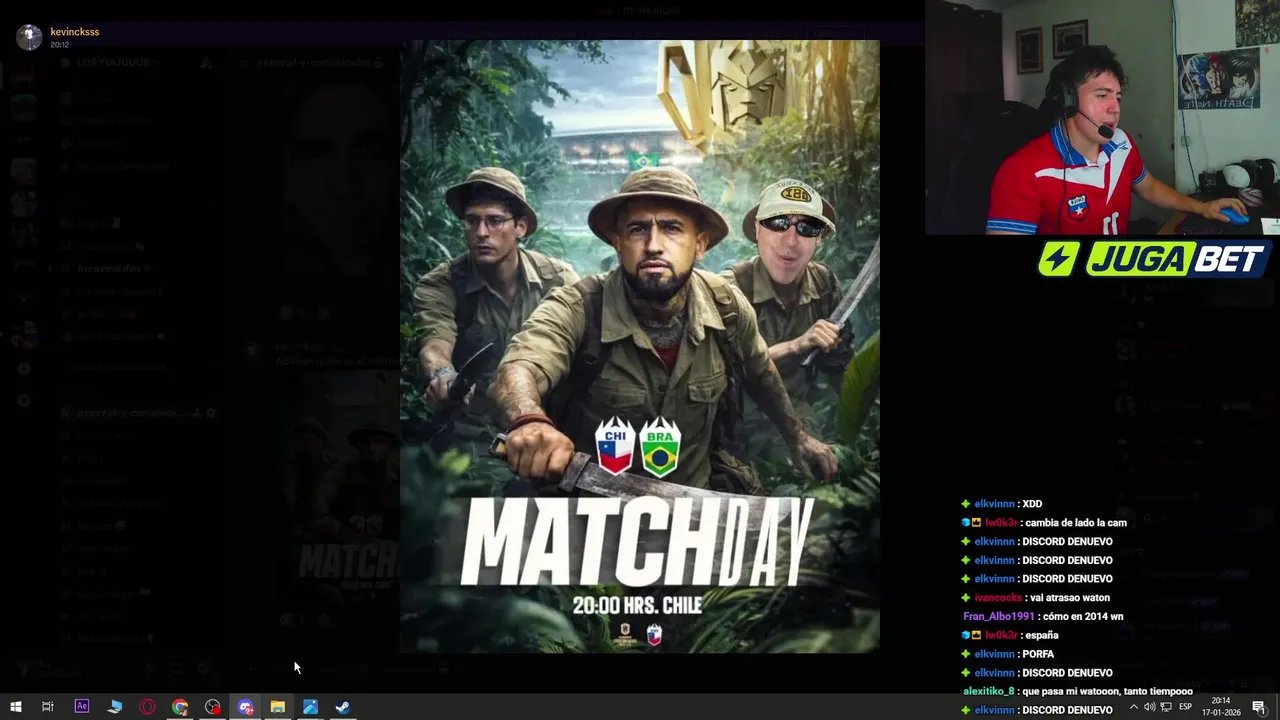Click the kevincksss username link

pyautogui.click(x=75, y=32)
